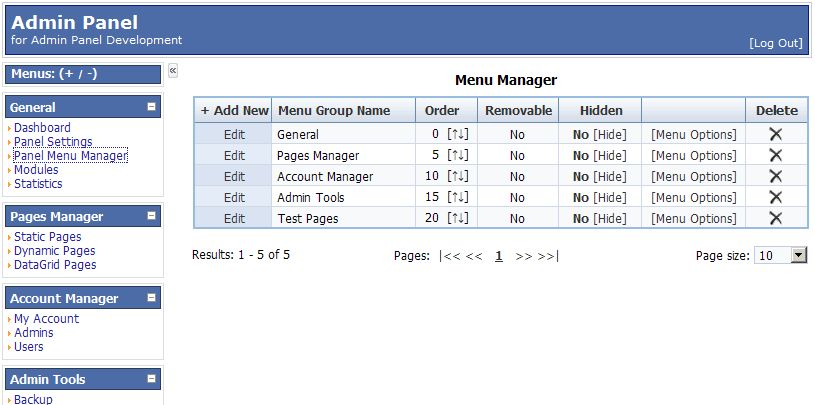Toggle Hide for the General menu group
815x405 pixels.
(610, 134)
